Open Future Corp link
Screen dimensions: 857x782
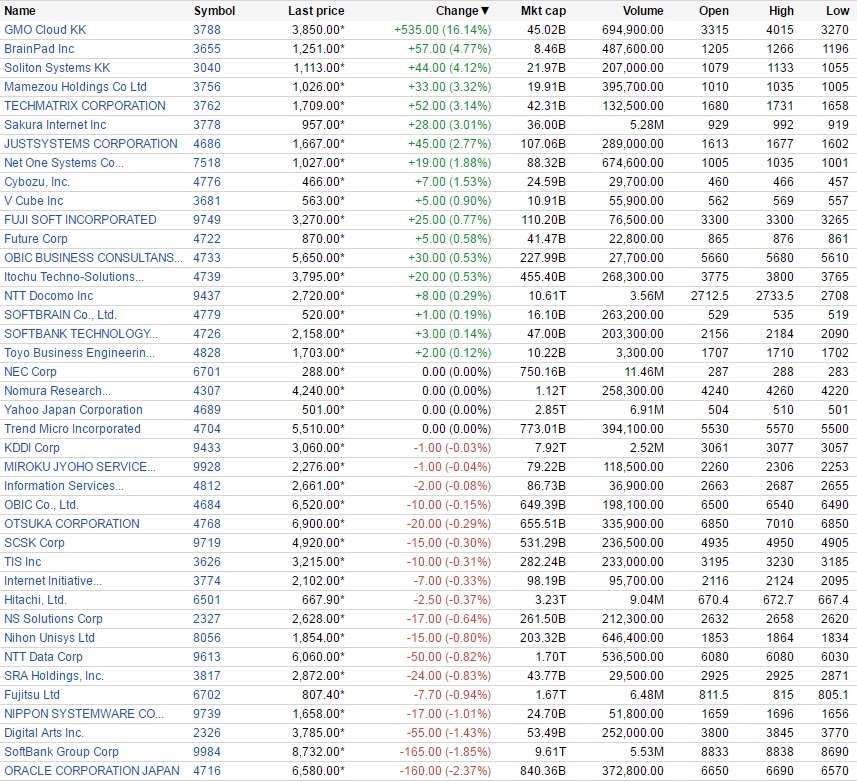point(36,239)
